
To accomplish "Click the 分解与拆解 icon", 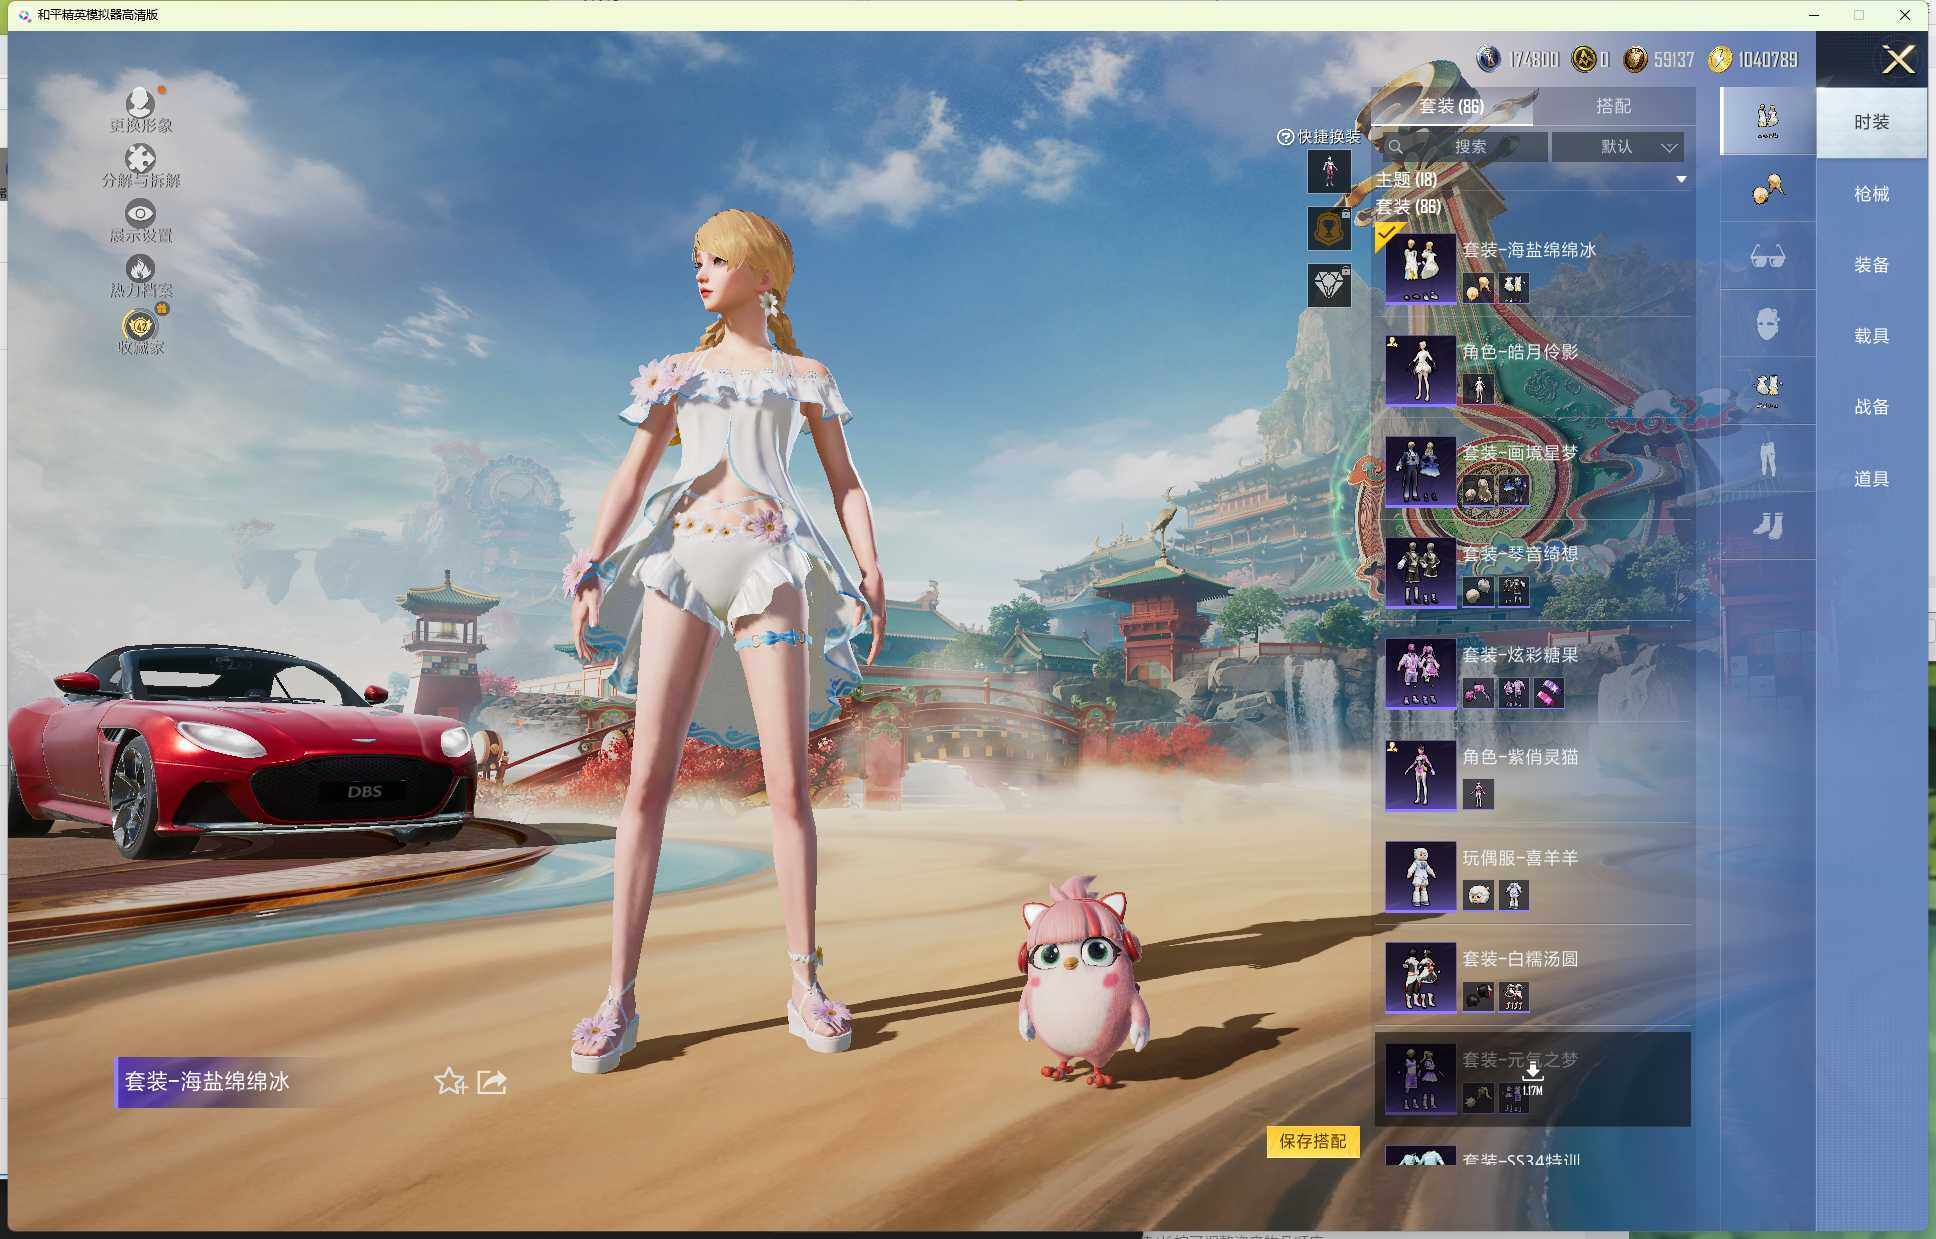I will click(140, 160).
